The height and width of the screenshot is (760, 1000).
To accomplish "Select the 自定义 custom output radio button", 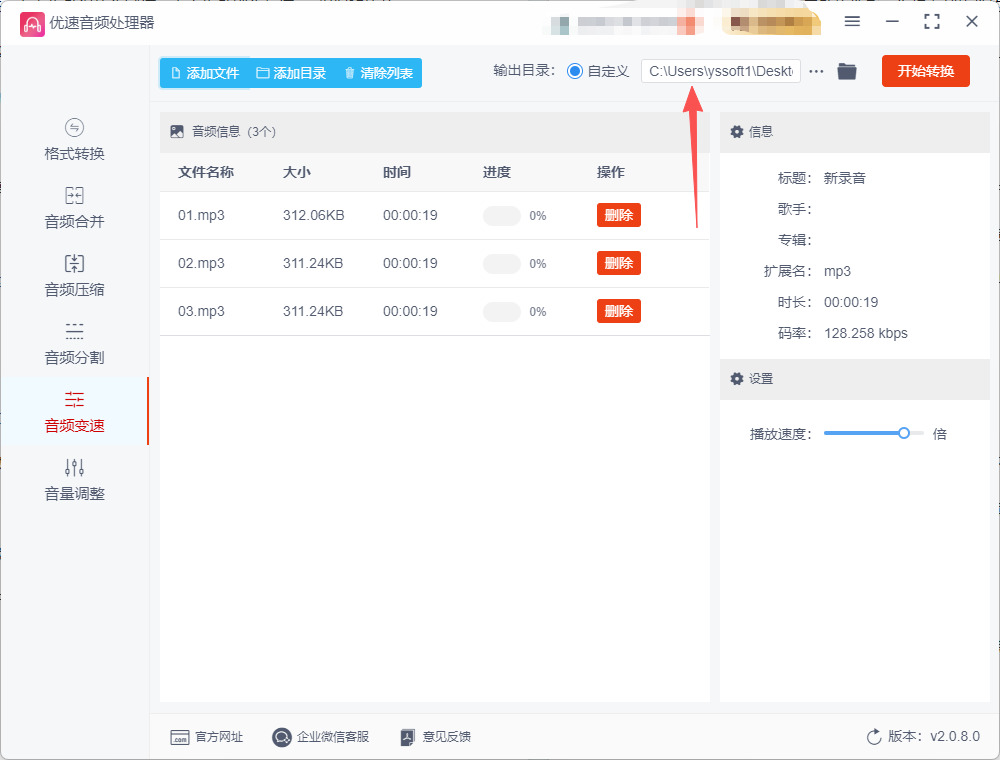I will [575, 71].
